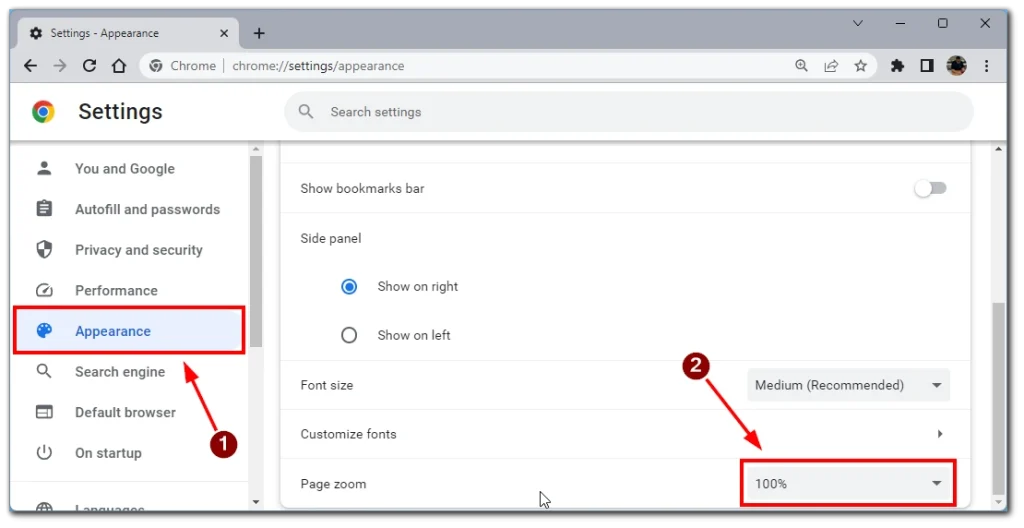The height and width of the screenshot is (528, 1024).
Task: Click the Chrome logo beside Settings
Action: click(x=43, y=112)
